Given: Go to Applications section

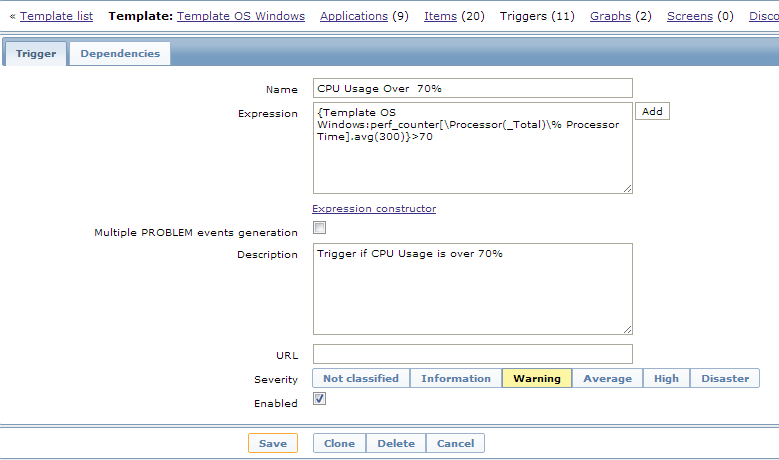Looking at the screenshot, I should click(354, 16).
